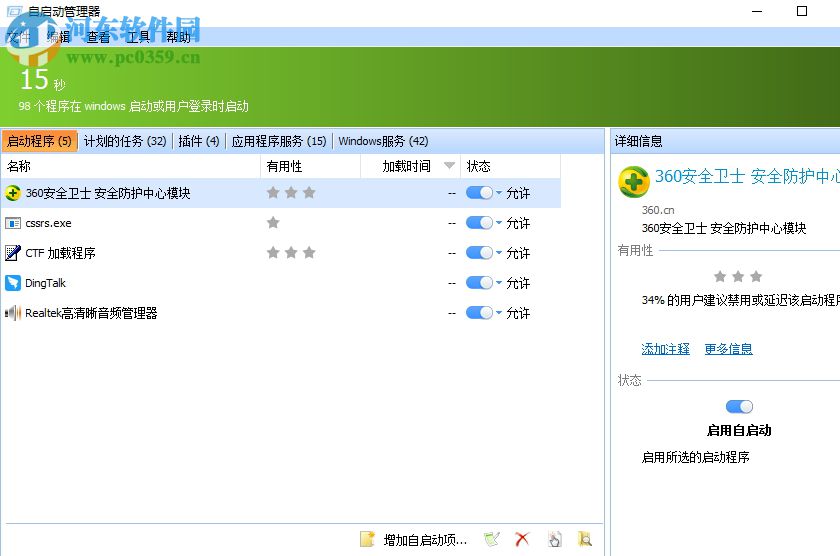Image resolution: width=840 pixels, height=556 pixels.
Task: Maximize the 自启动管理器 window
Action: [x=802, y=11]
